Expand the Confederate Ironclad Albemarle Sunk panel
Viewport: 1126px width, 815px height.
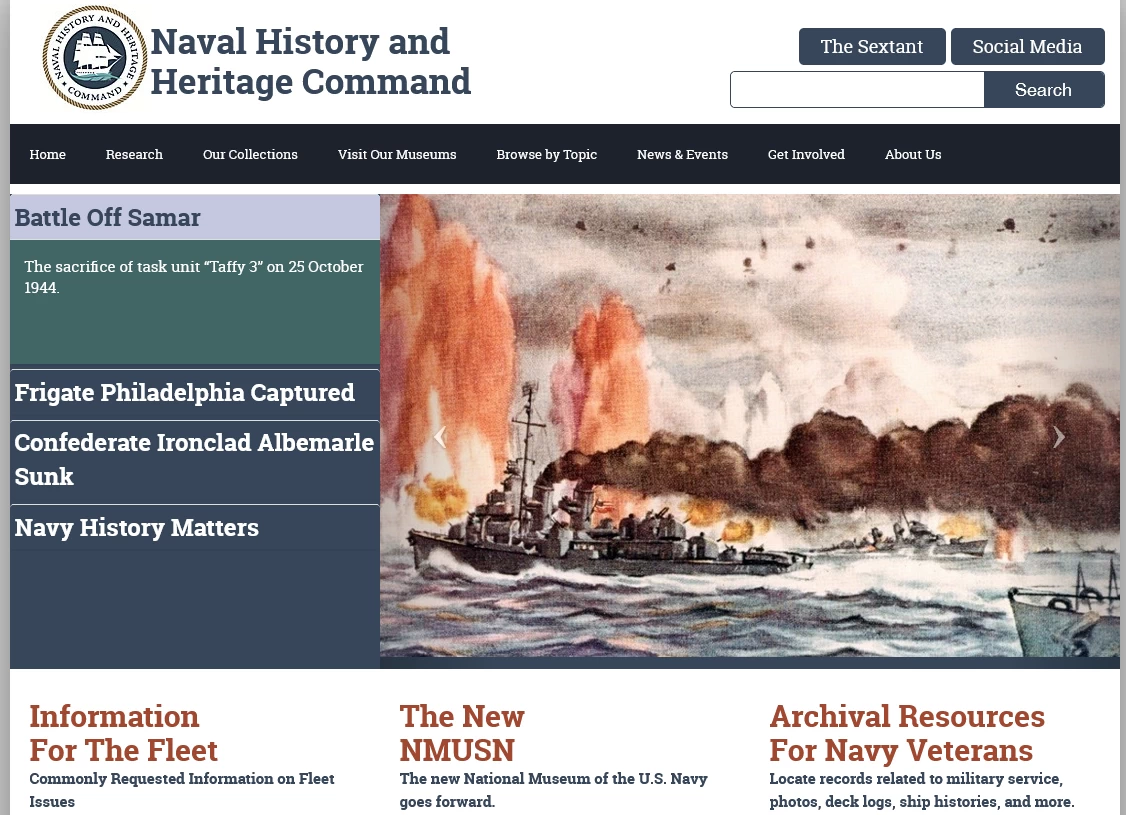tap(195, 460)
